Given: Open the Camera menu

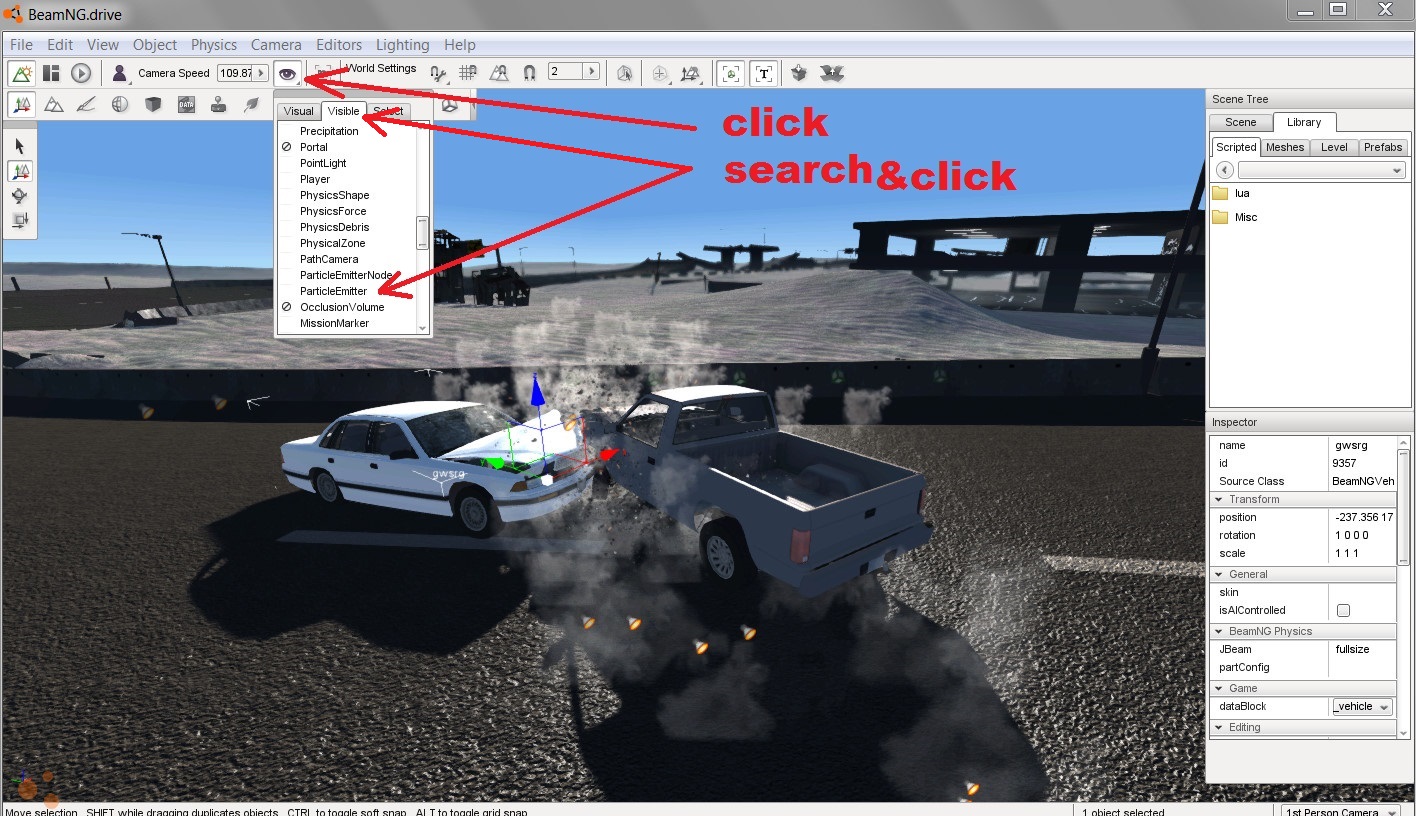Looking at the screenshot, I should point(276,45).
